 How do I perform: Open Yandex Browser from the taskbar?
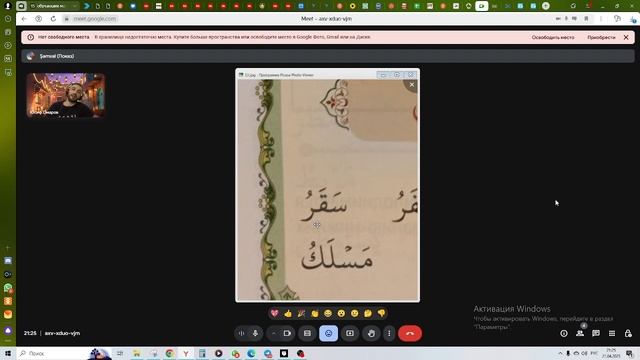[186, 353]
